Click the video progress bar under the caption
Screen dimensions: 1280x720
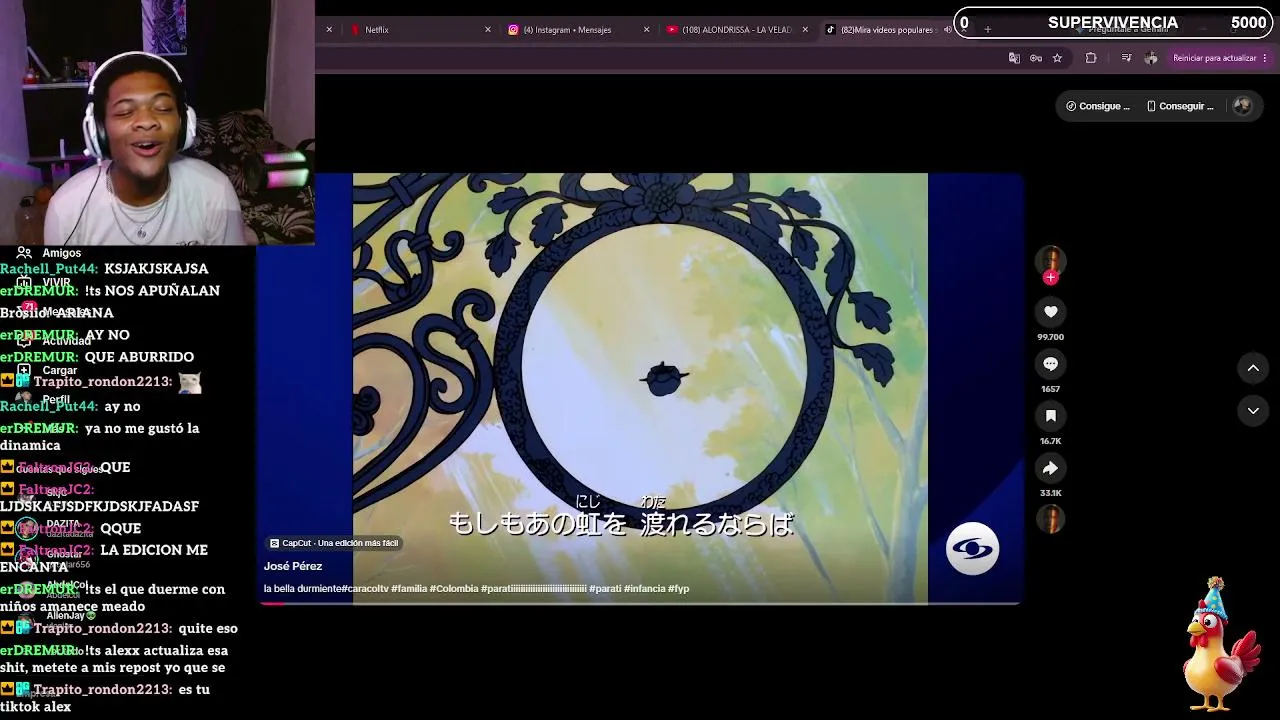(x=640, y=603)
